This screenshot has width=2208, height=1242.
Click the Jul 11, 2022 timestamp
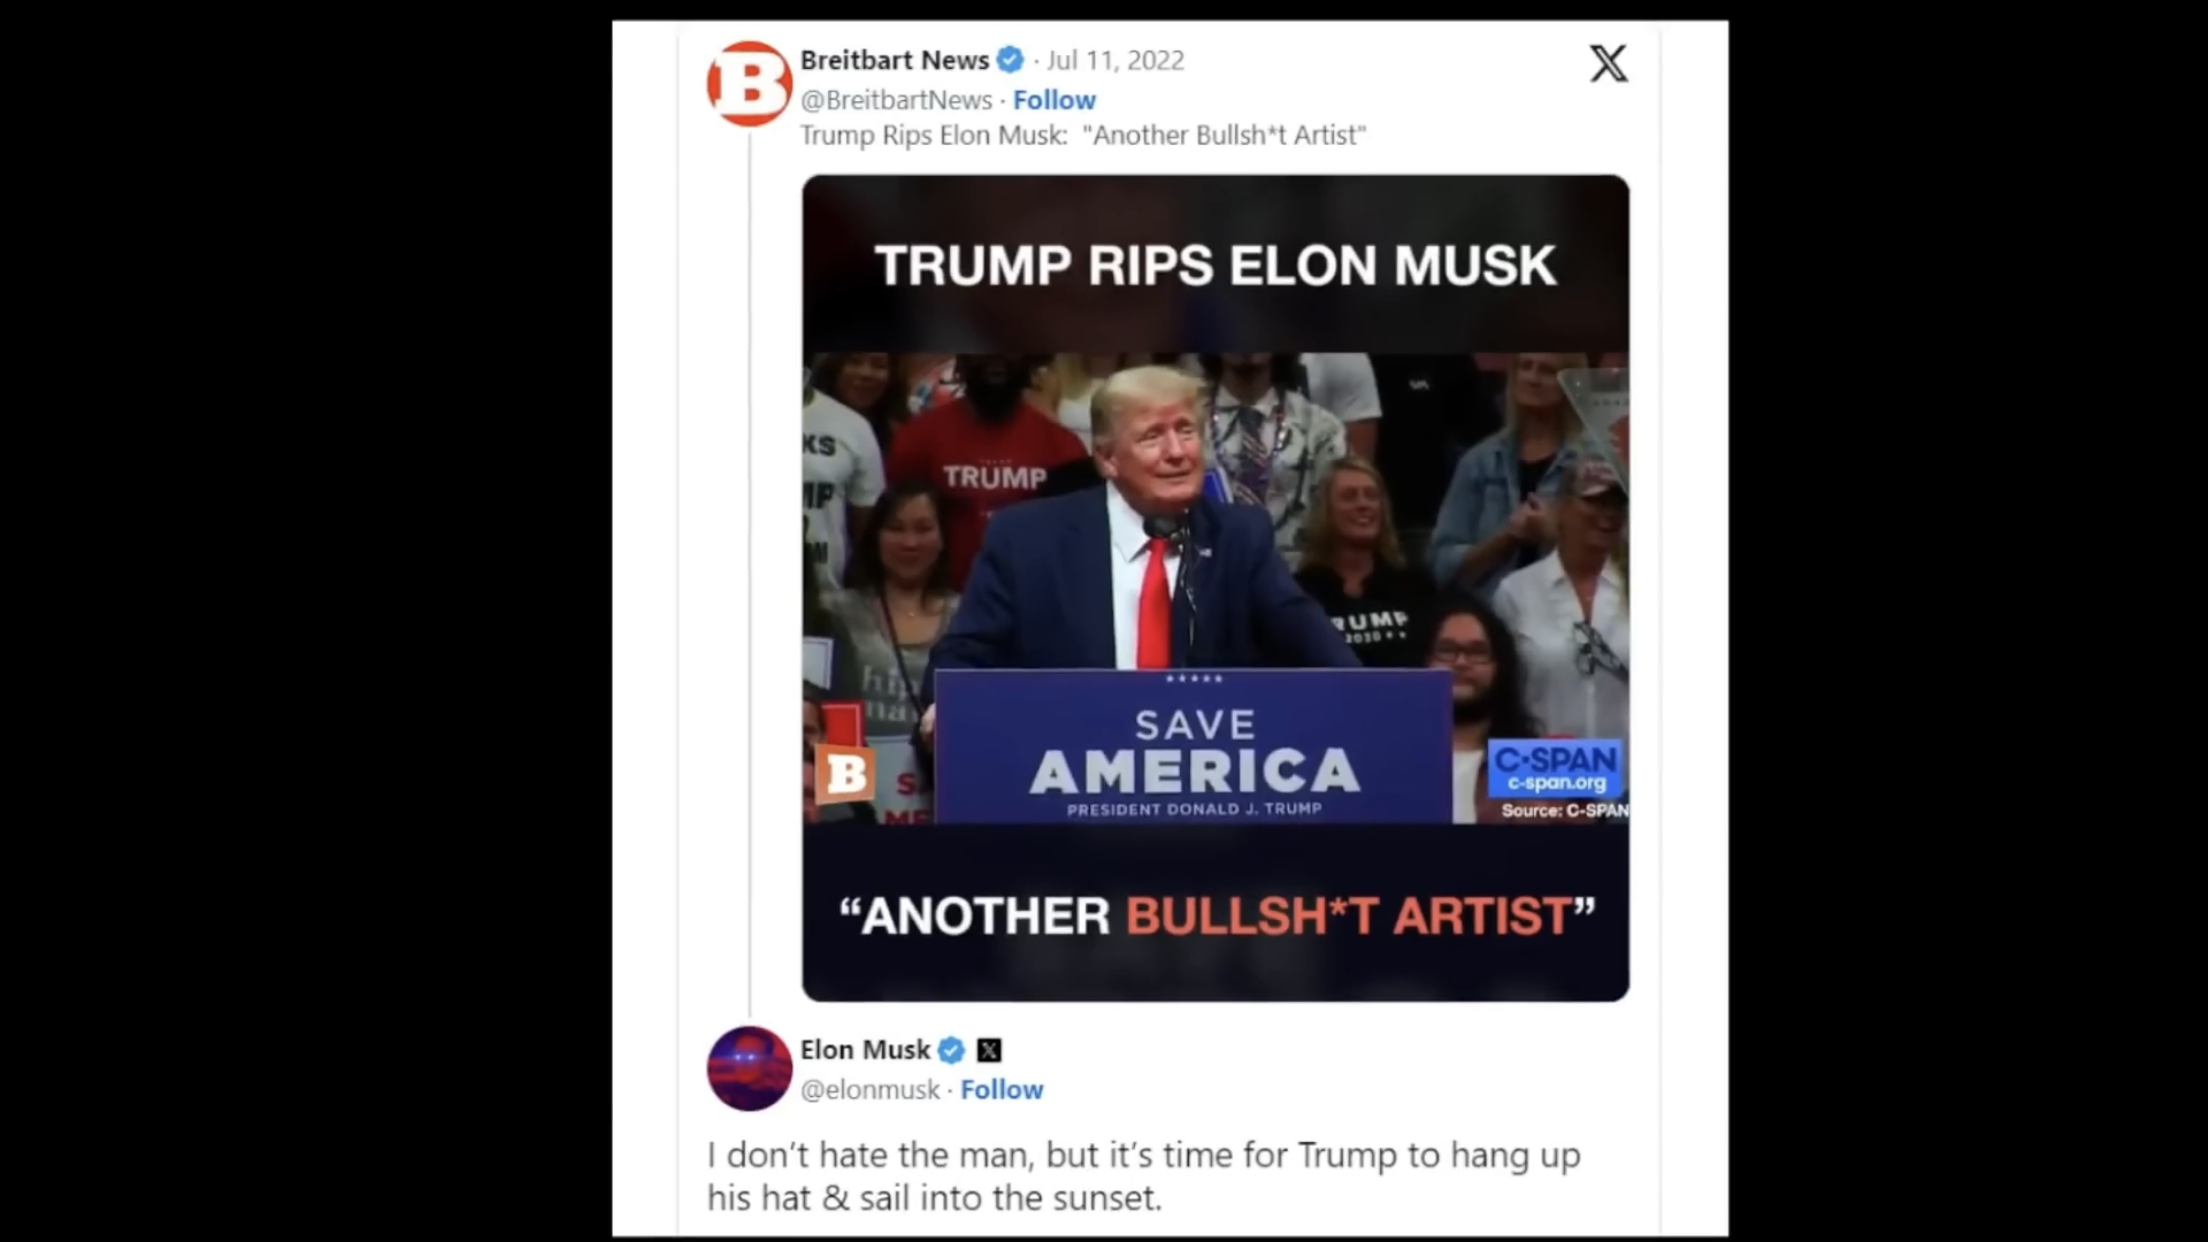[1115, 60]
